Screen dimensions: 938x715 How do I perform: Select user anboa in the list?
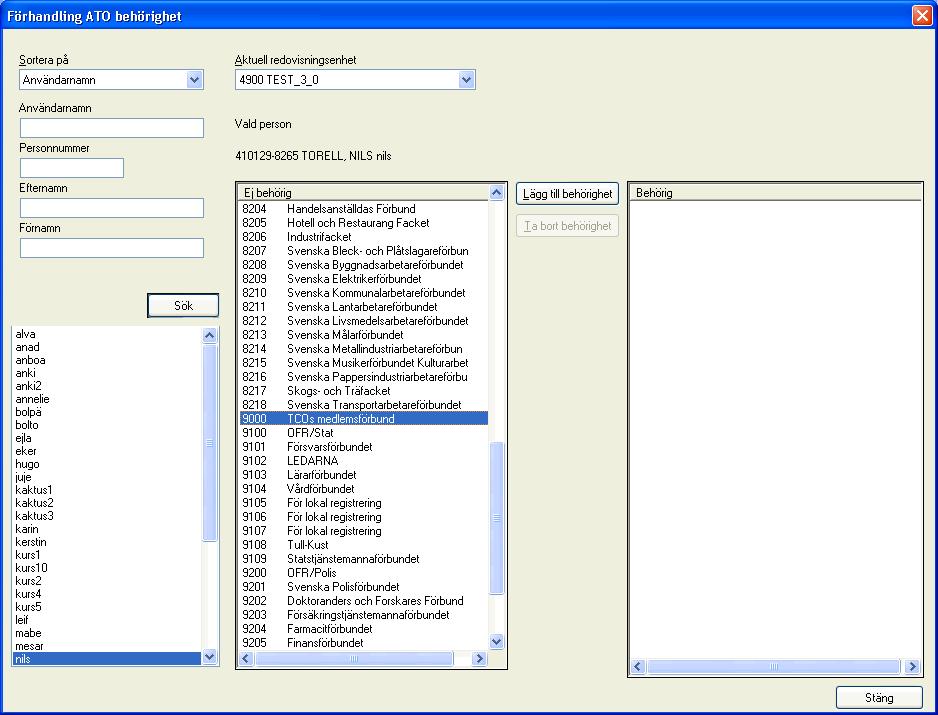pos(106,360)
